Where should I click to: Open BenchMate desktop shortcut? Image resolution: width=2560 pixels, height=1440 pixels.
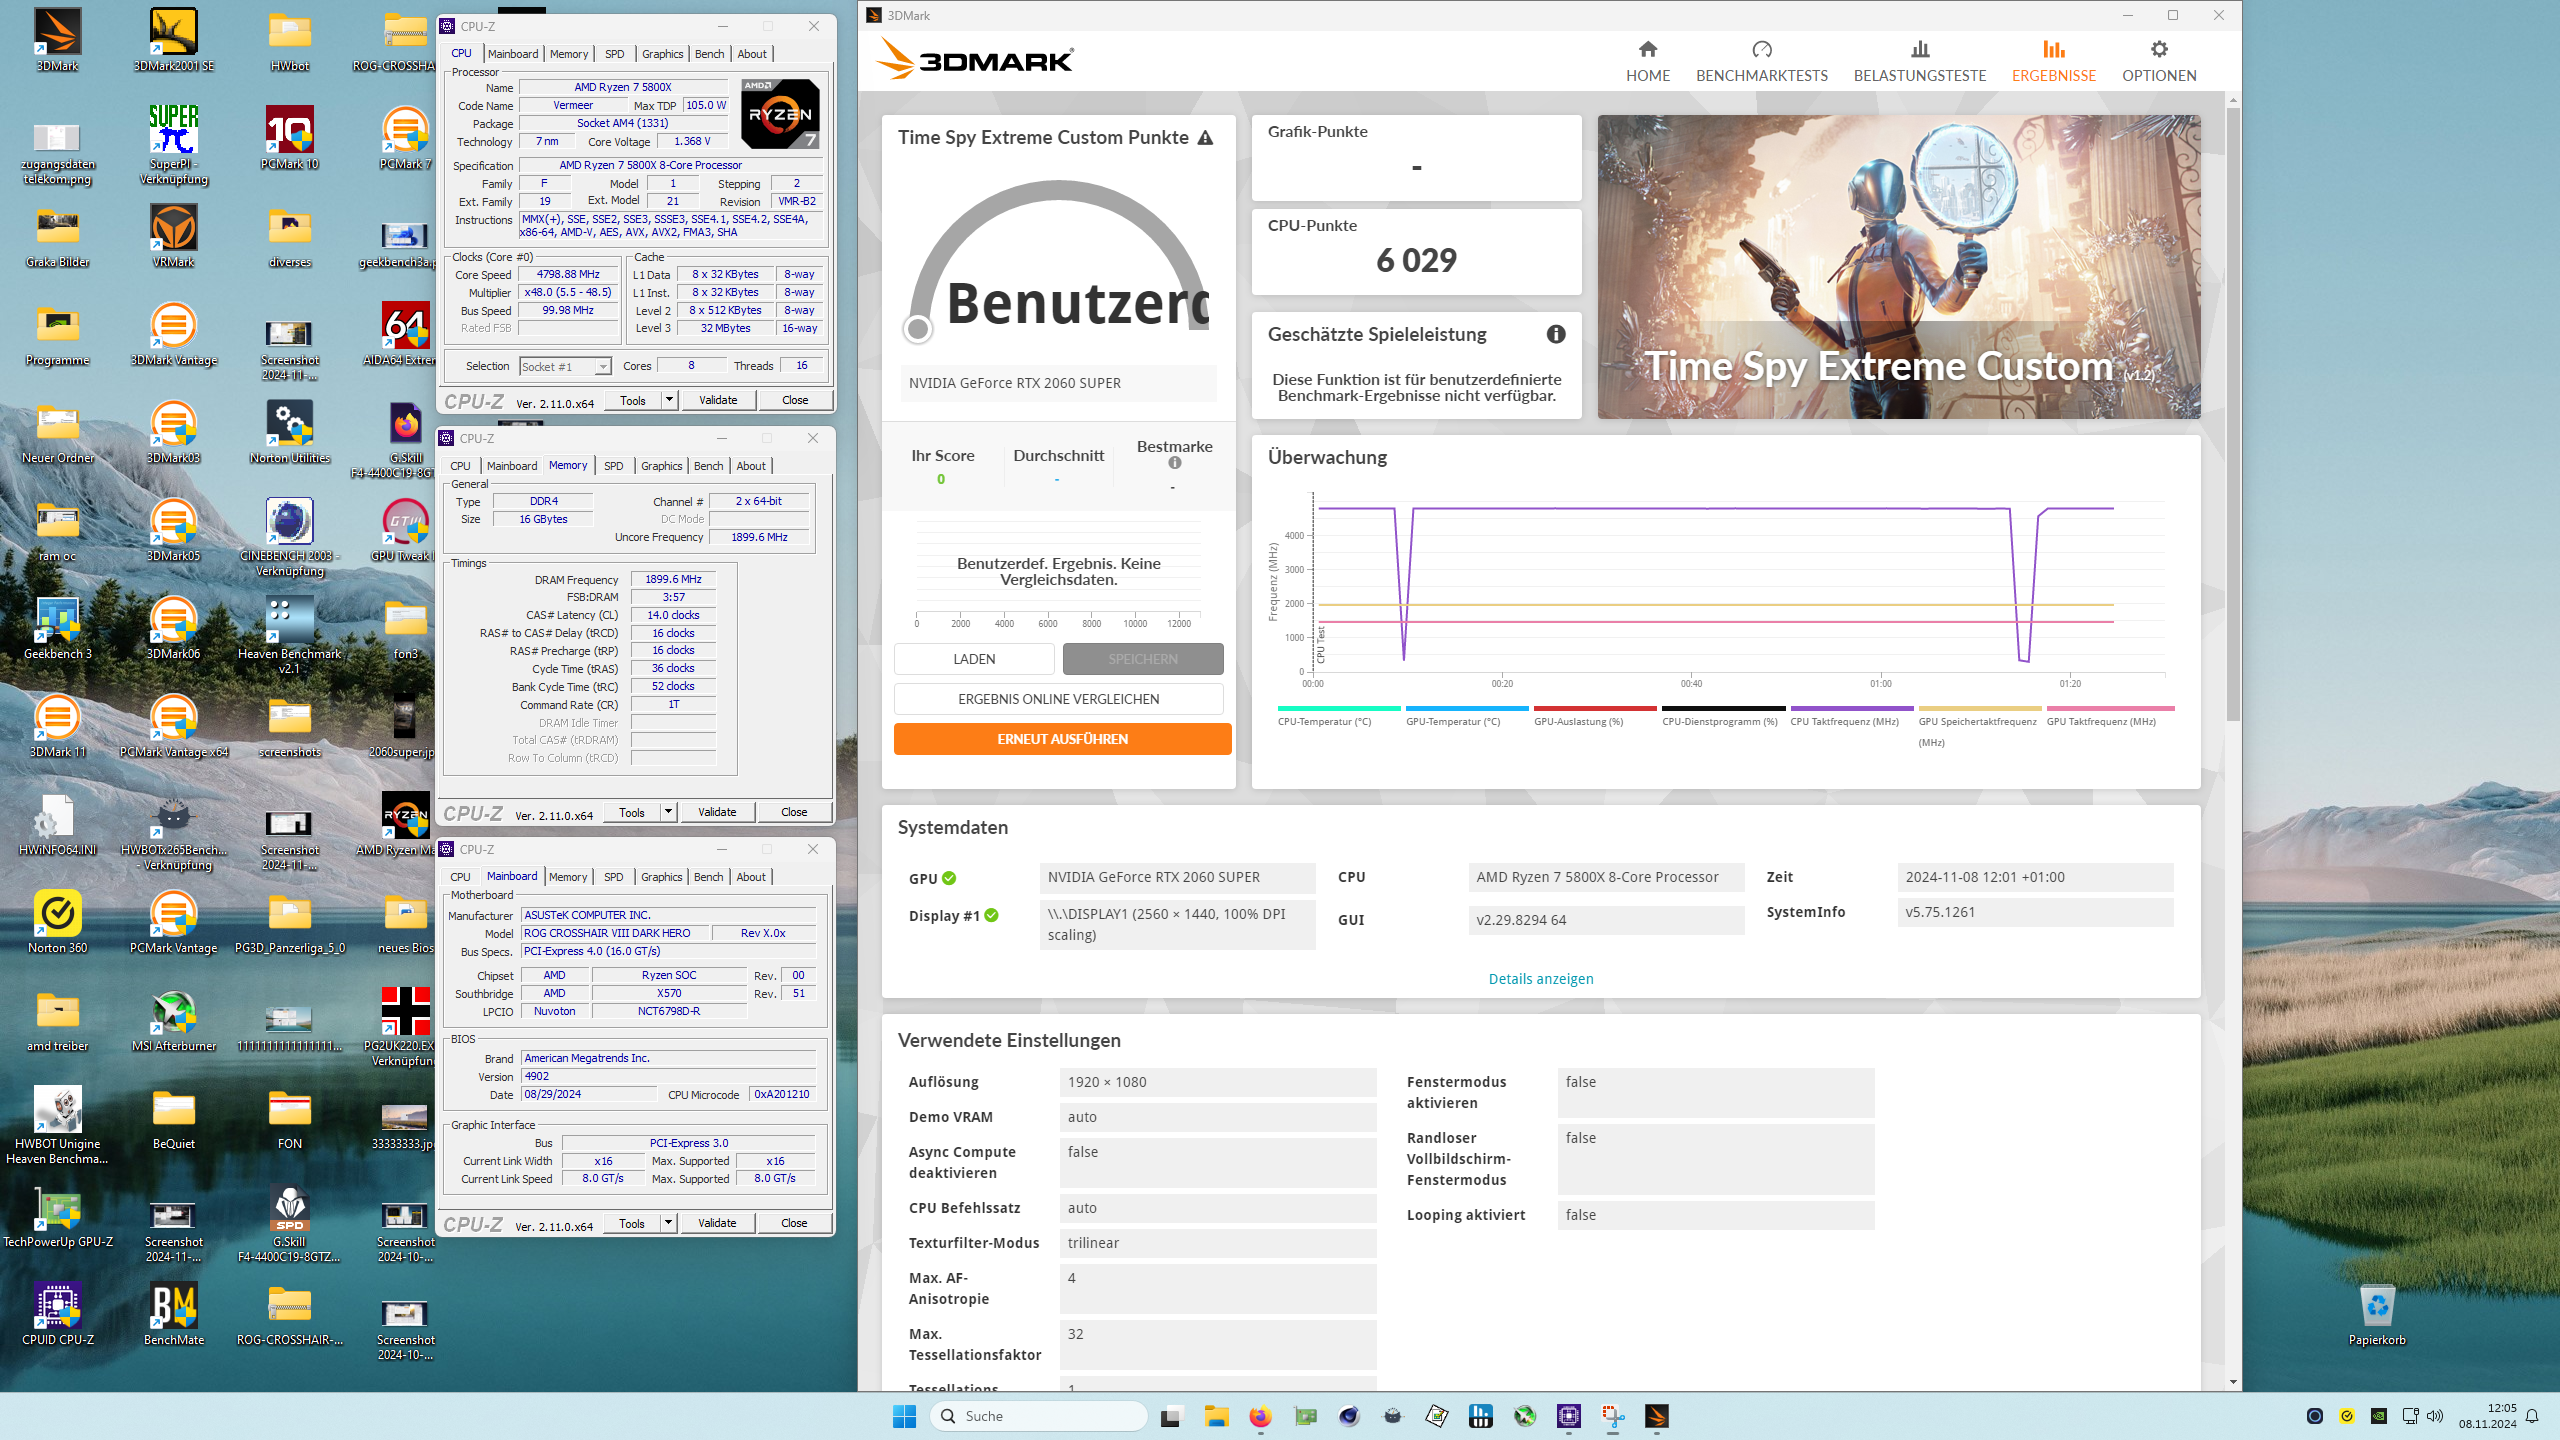[174, 1314]
